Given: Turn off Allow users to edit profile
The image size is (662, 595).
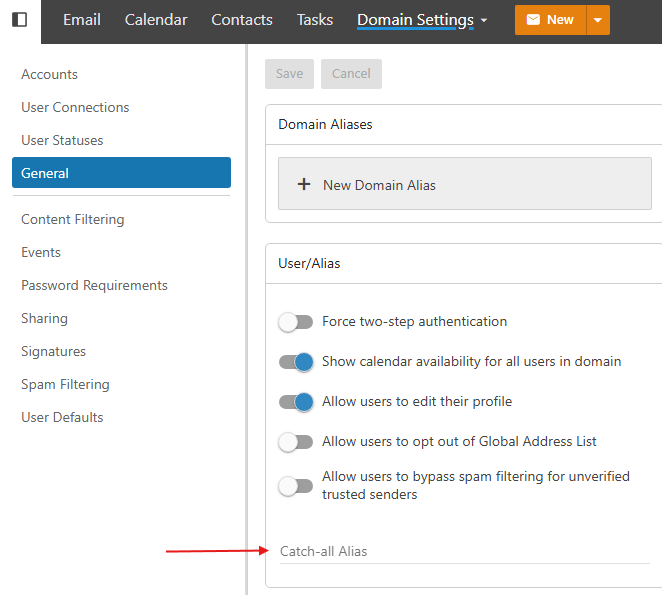Looking at the screenshot, I should pyautogui.click(x=295, y=402).
